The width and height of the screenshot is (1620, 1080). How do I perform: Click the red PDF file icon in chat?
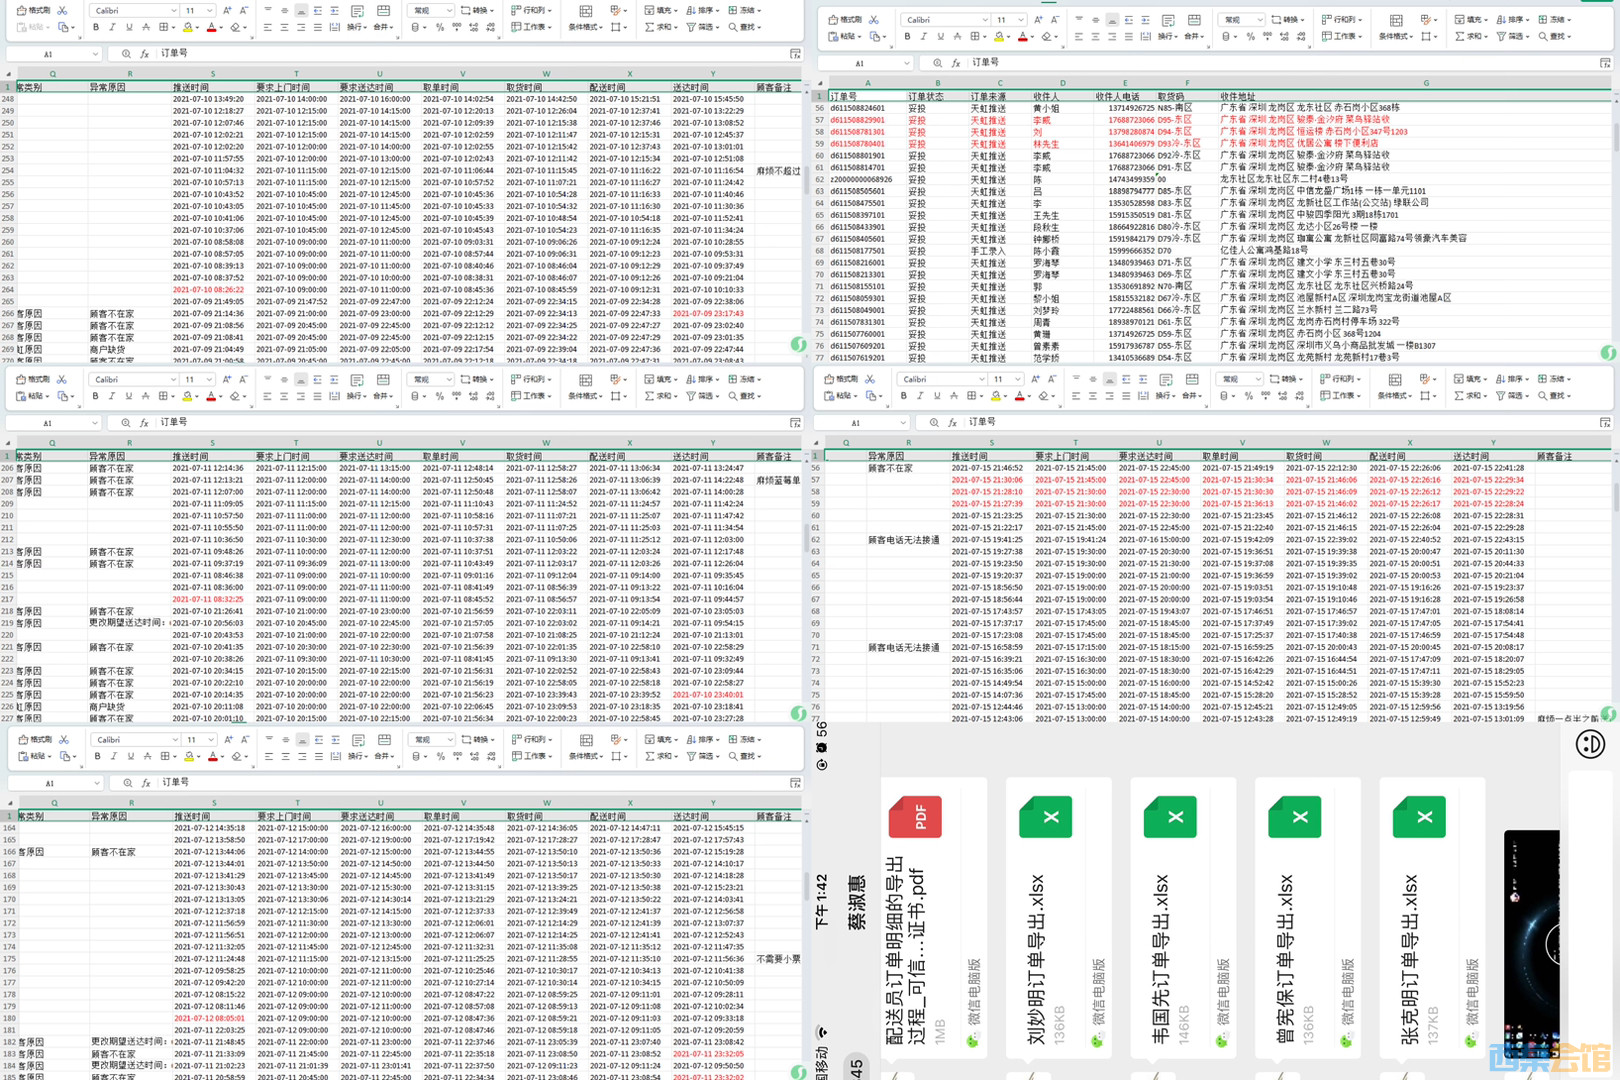[x=914, y=817]
